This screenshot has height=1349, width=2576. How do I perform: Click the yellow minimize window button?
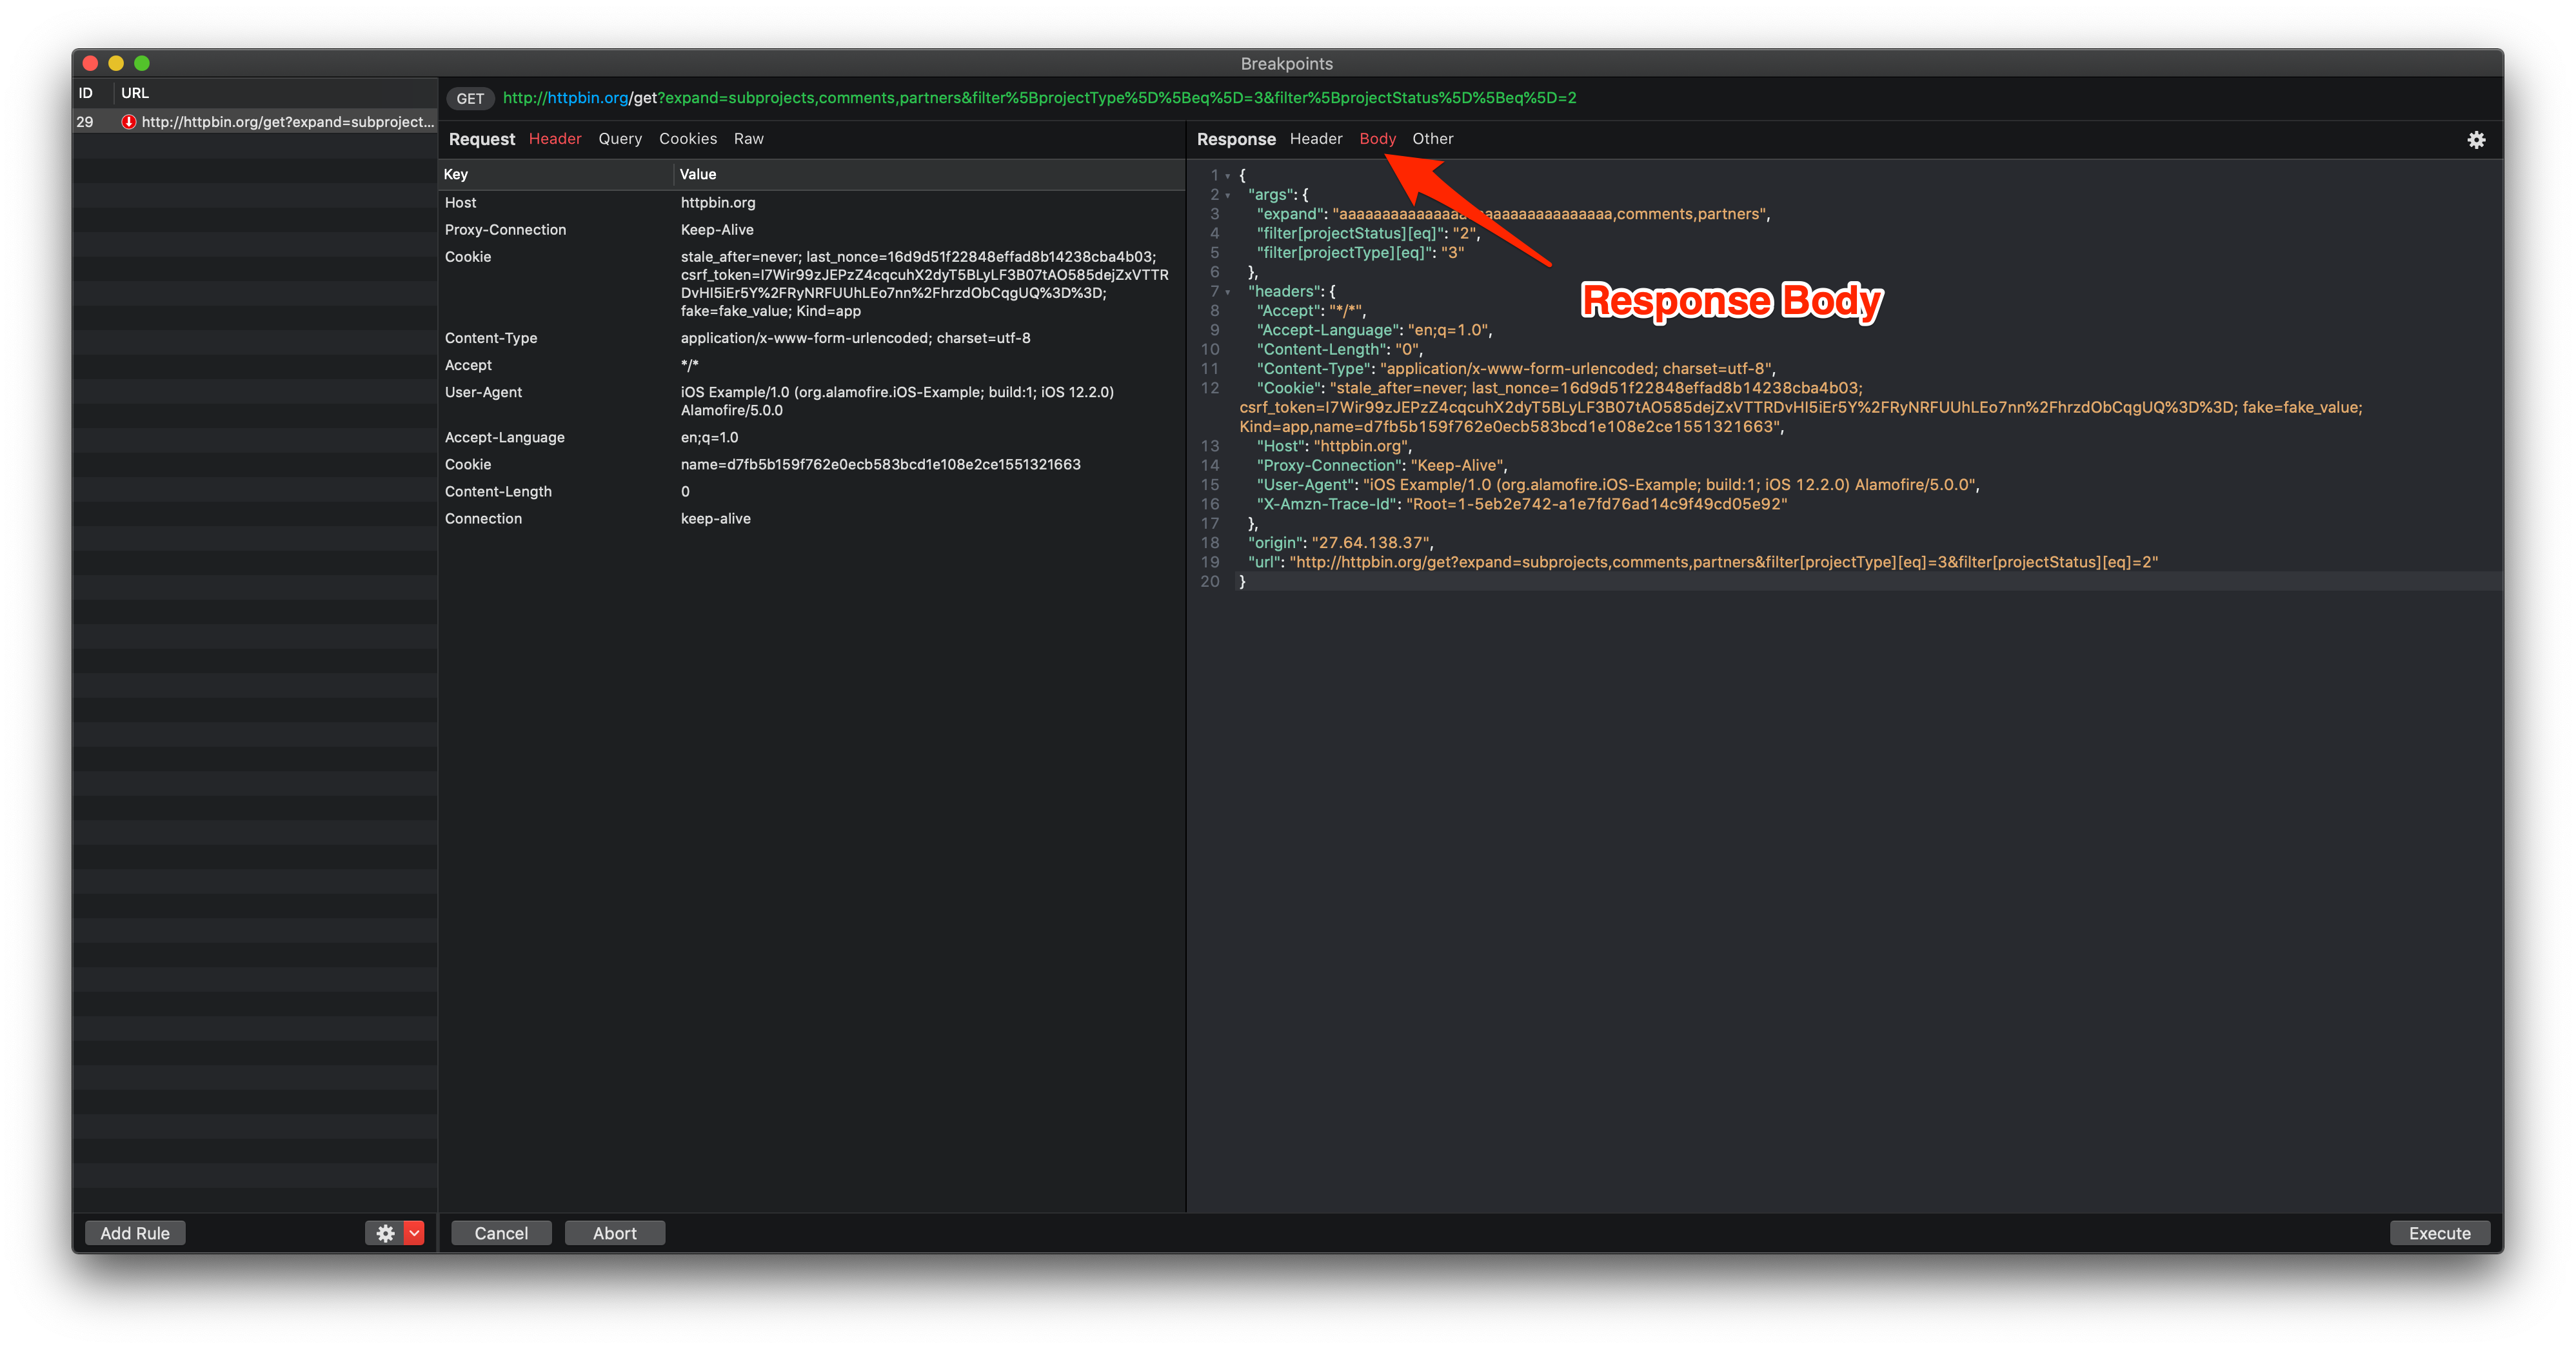[116, 63]
